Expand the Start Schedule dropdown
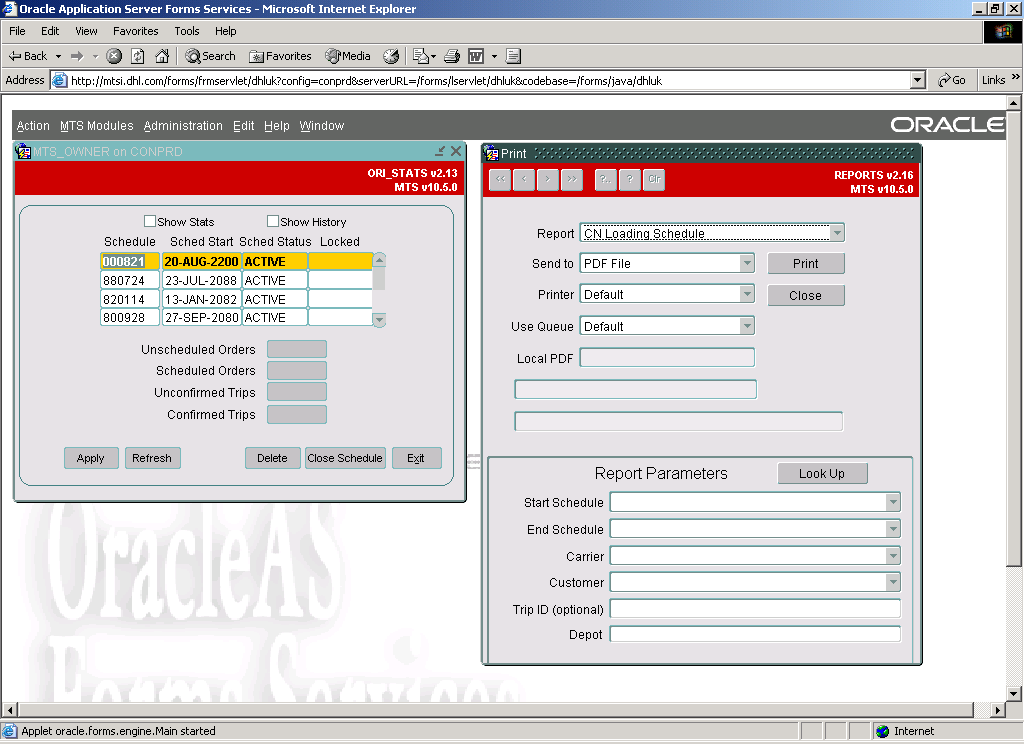Screen dimensions: 1024x744 (x=893, y=502)
